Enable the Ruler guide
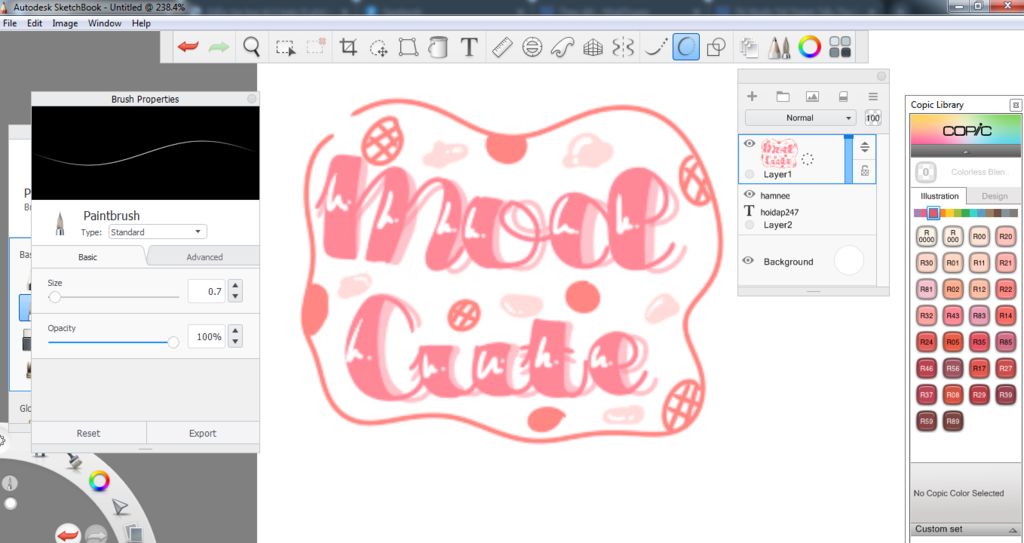1024x543 pixels. click(x=502, y=47)
